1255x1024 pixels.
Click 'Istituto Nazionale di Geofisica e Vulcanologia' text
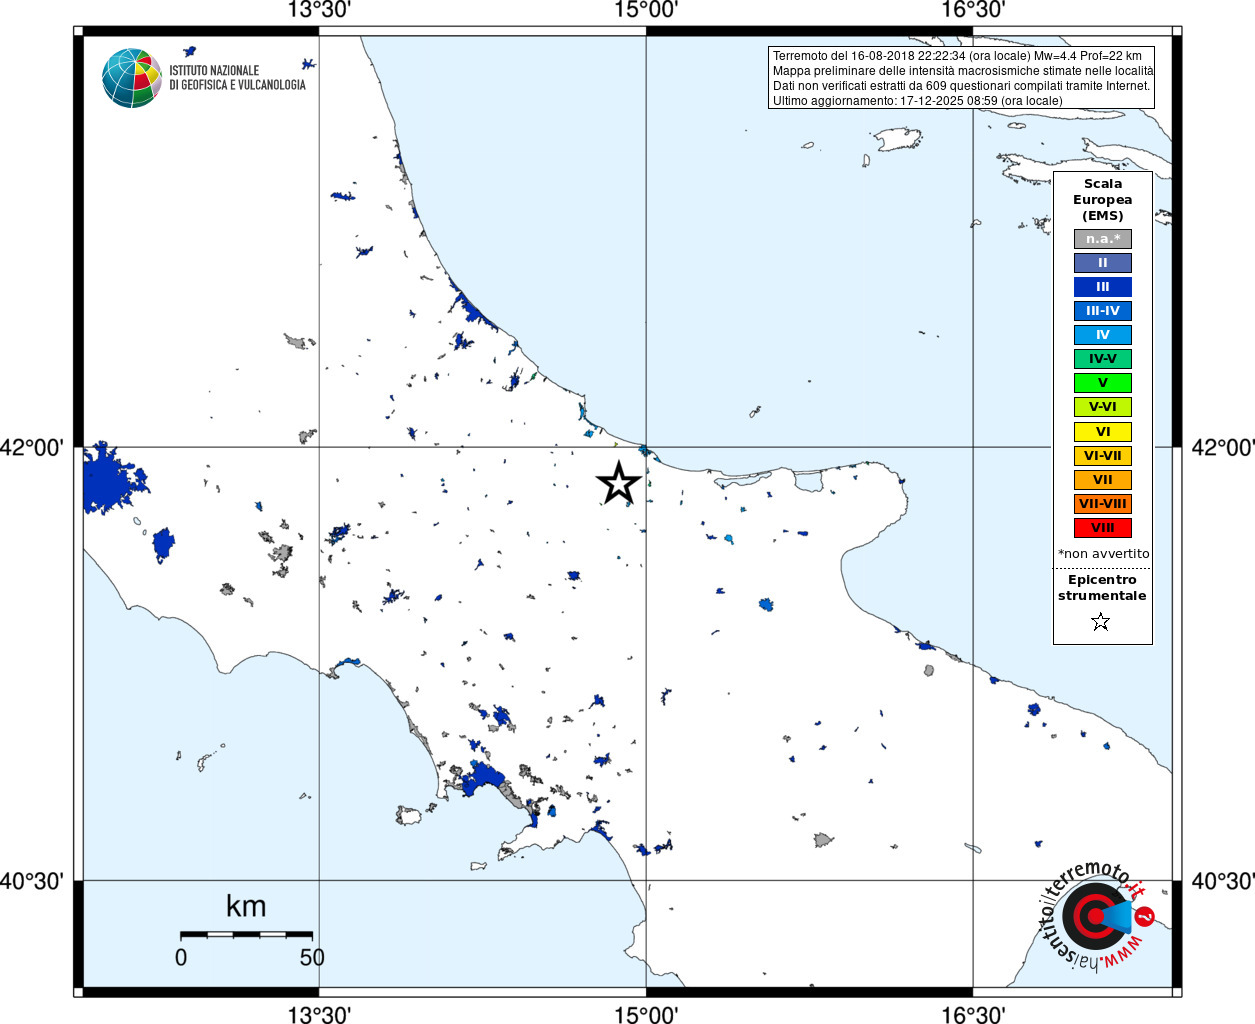pos(237,78)
